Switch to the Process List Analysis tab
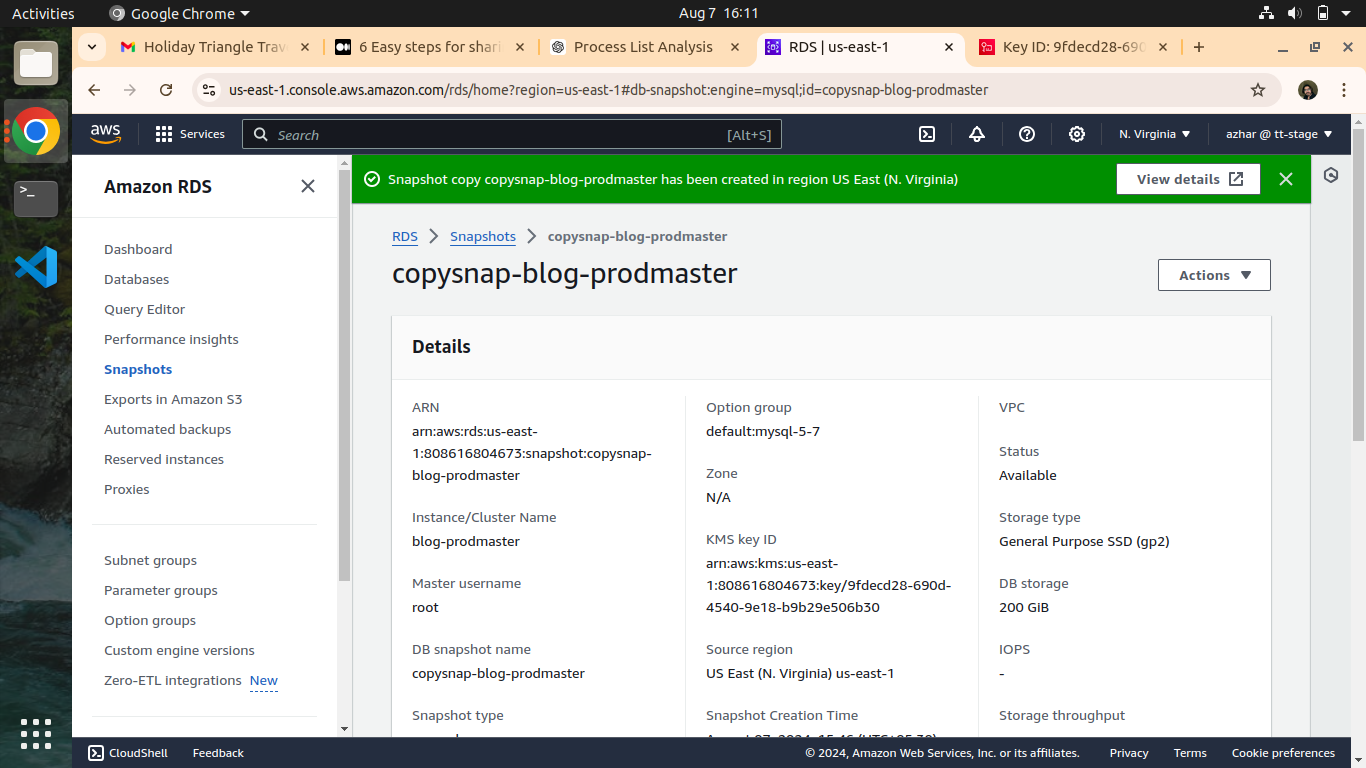This screenshot has width=1366, height=768. point(643,47)
